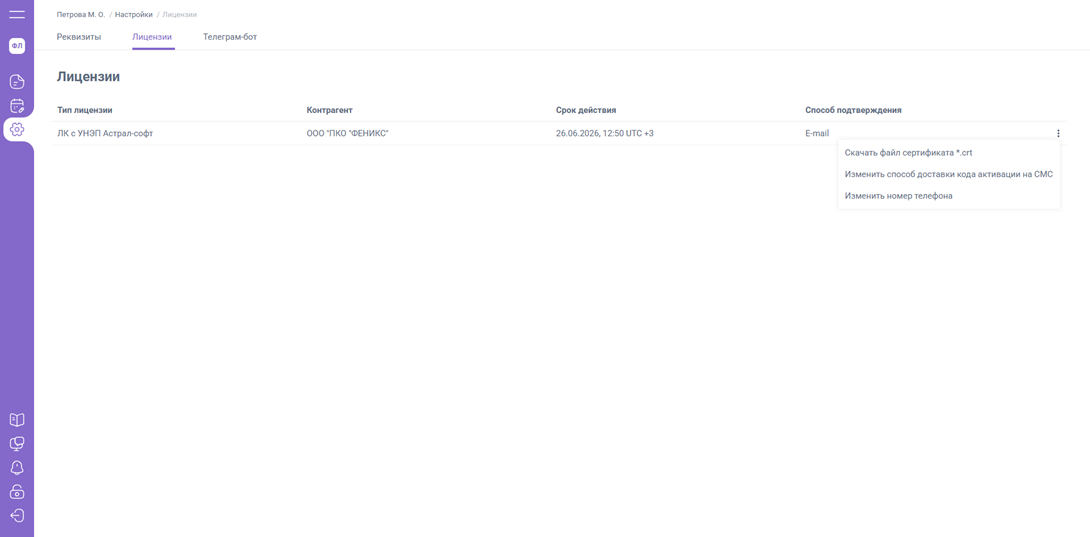This screenshot has width=1090, height=537.
Task: Select the settings gear icon
Action: click(x=17, y=129)
